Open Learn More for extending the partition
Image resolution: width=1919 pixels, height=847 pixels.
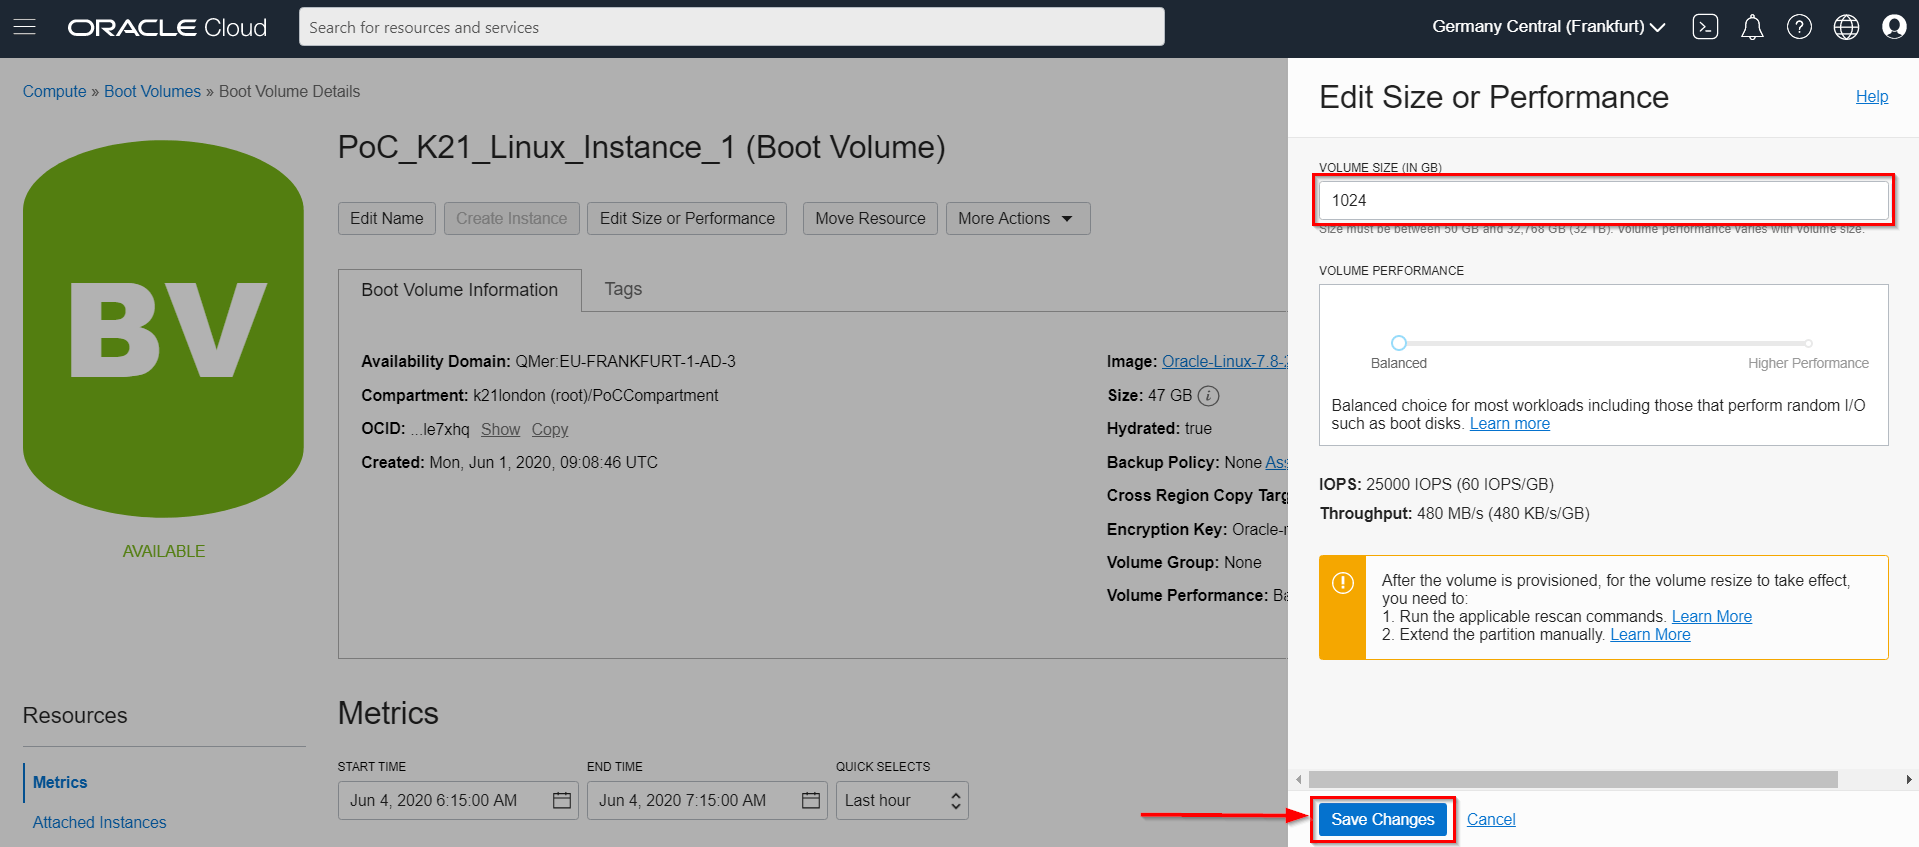[1650, 634]
